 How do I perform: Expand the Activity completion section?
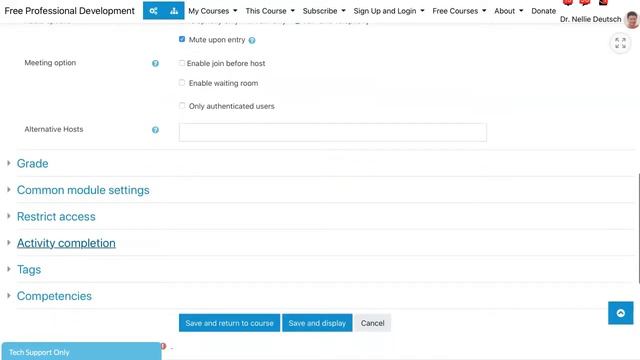[66, 243]
